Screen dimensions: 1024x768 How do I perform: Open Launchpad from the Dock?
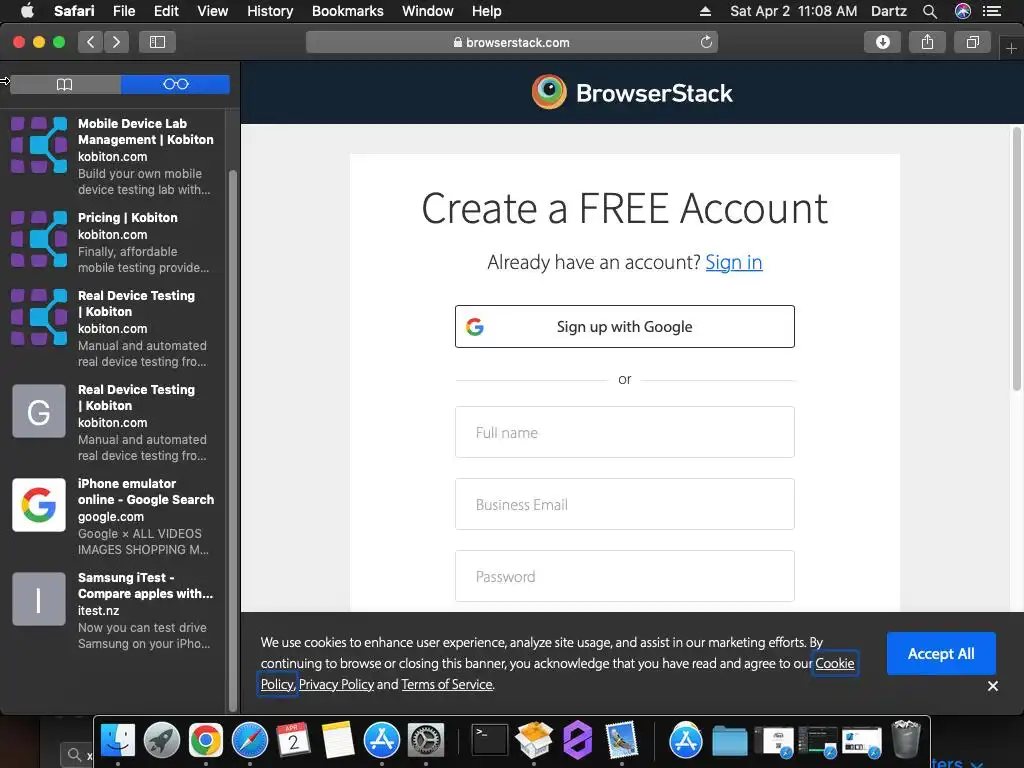click(161, 741)
